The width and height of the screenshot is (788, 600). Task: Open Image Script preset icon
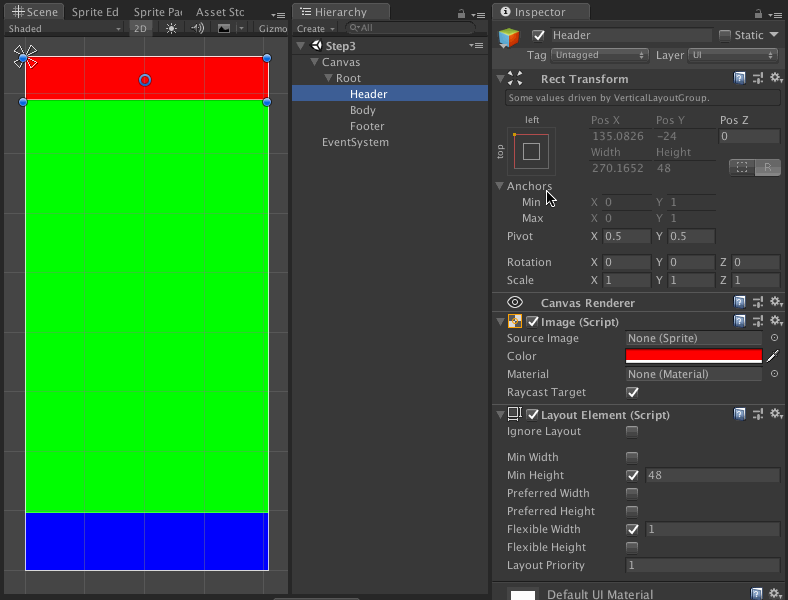click(x=758, y=321)
